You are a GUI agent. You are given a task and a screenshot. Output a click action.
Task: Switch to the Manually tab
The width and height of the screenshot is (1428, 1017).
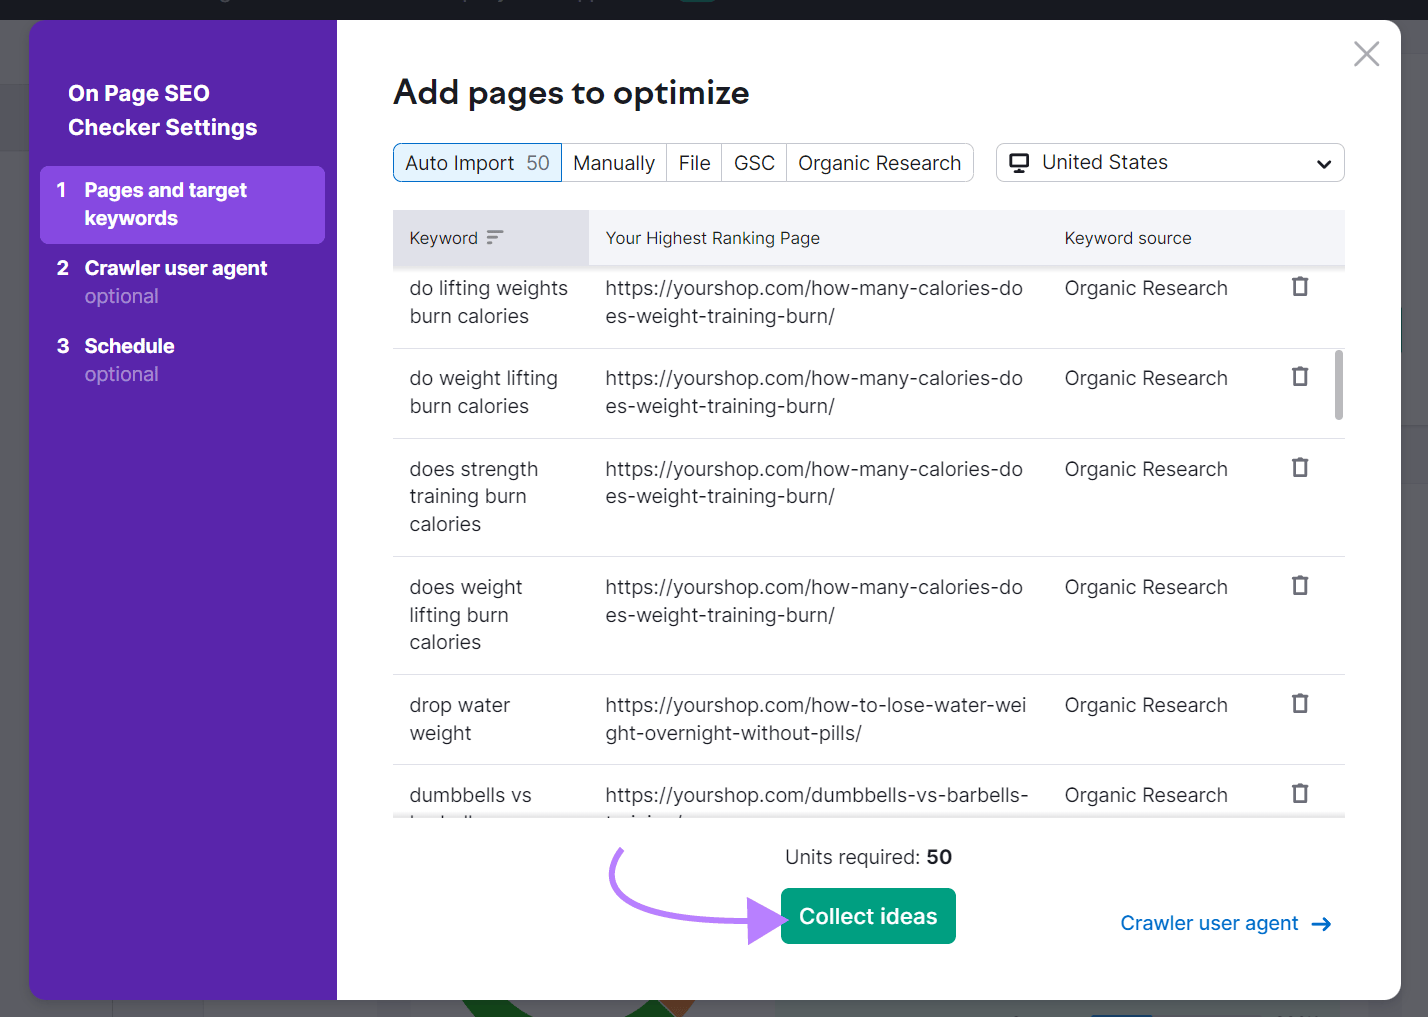tap(613, 162)
